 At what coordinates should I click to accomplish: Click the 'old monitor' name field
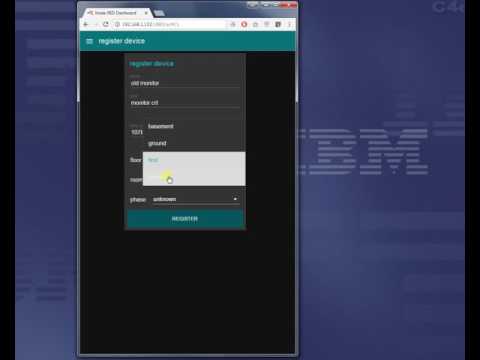[x=185, y=83]
